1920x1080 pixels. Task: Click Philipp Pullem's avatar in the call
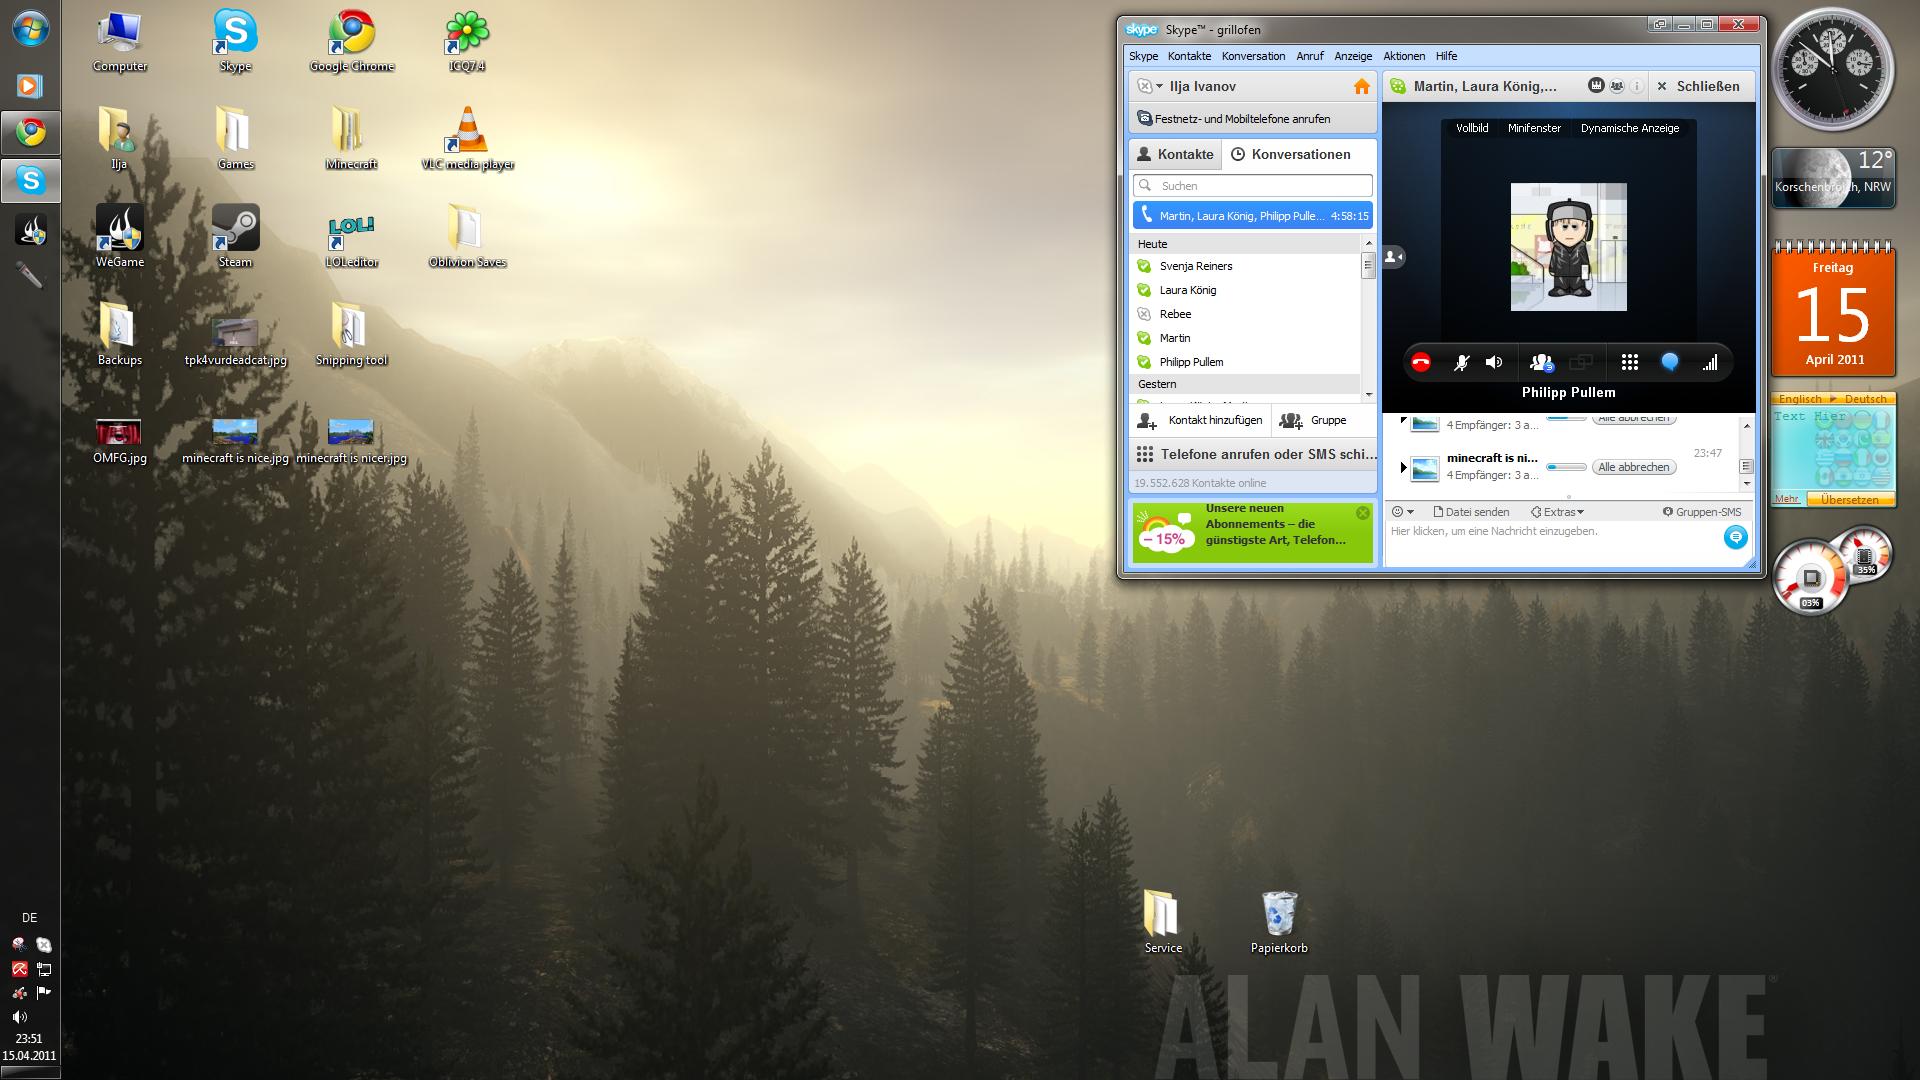1568,247
